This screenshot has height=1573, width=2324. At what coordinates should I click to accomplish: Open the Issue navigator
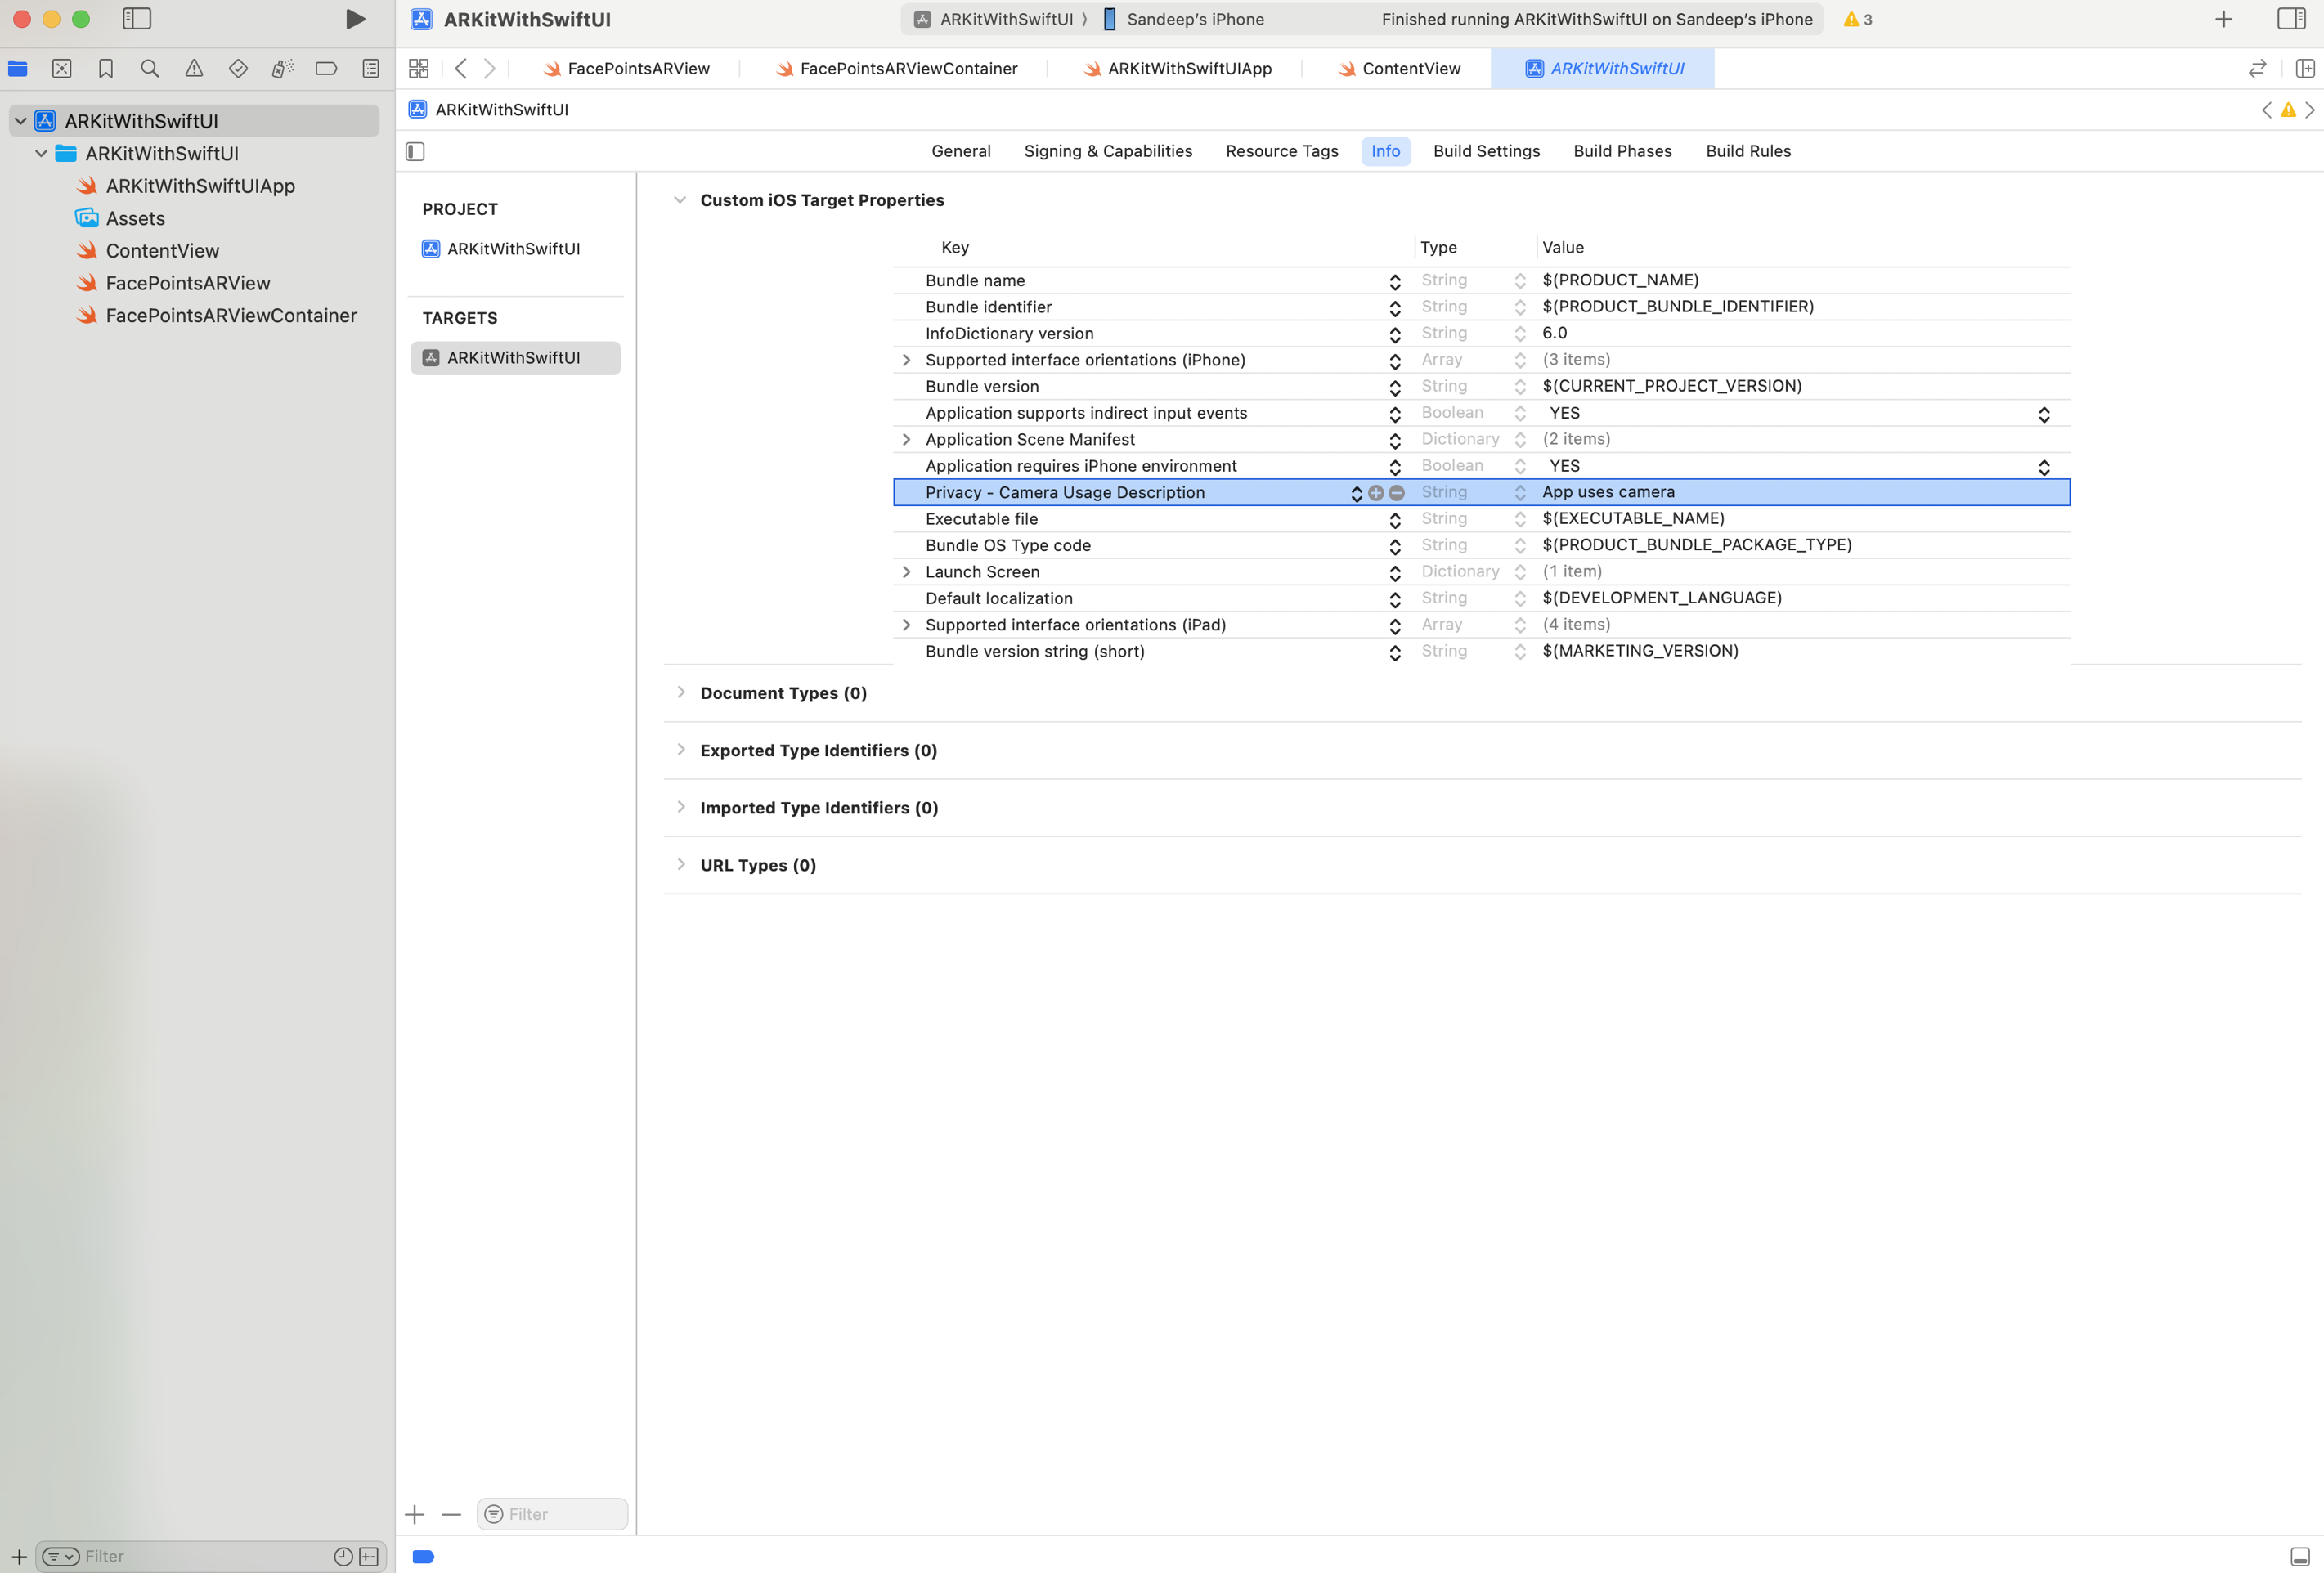click(x=194, y=68)
